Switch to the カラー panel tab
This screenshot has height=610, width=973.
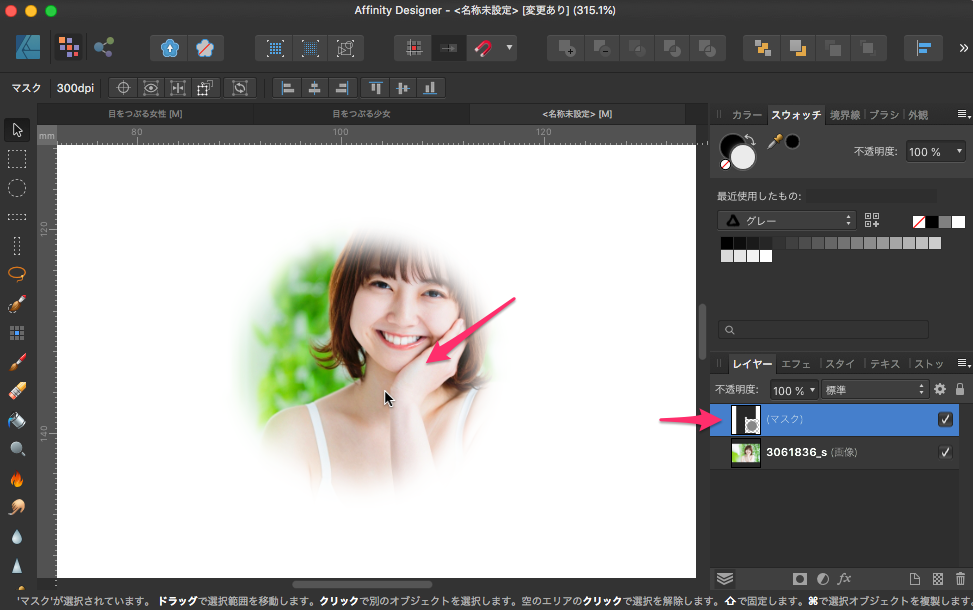pyautogui.click(x=746, y=115)
